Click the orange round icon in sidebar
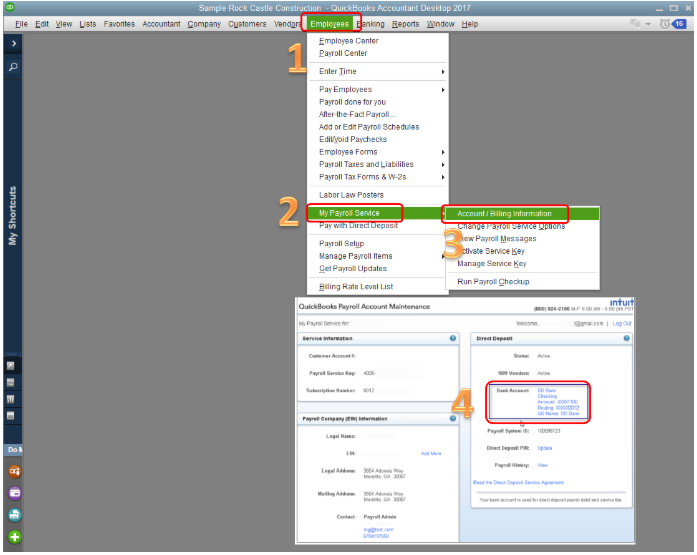The image size is (697, 555). pyautogui.click(x=14, y=471)
